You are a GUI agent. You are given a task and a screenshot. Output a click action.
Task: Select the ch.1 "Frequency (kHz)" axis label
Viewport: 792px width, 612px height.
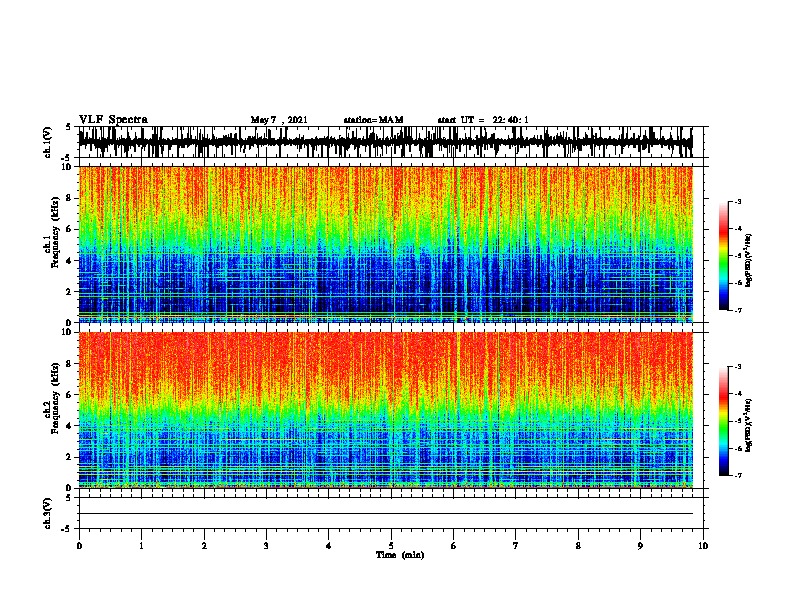[x=55, y=233]
